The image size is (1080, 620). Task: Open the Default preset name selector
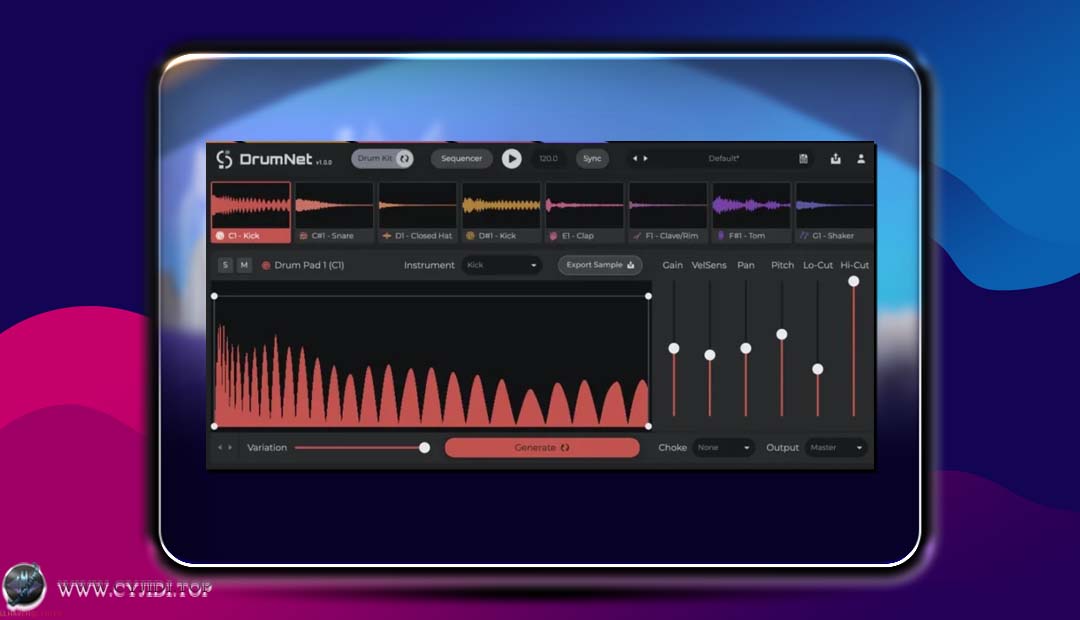[x=723, y=158]
